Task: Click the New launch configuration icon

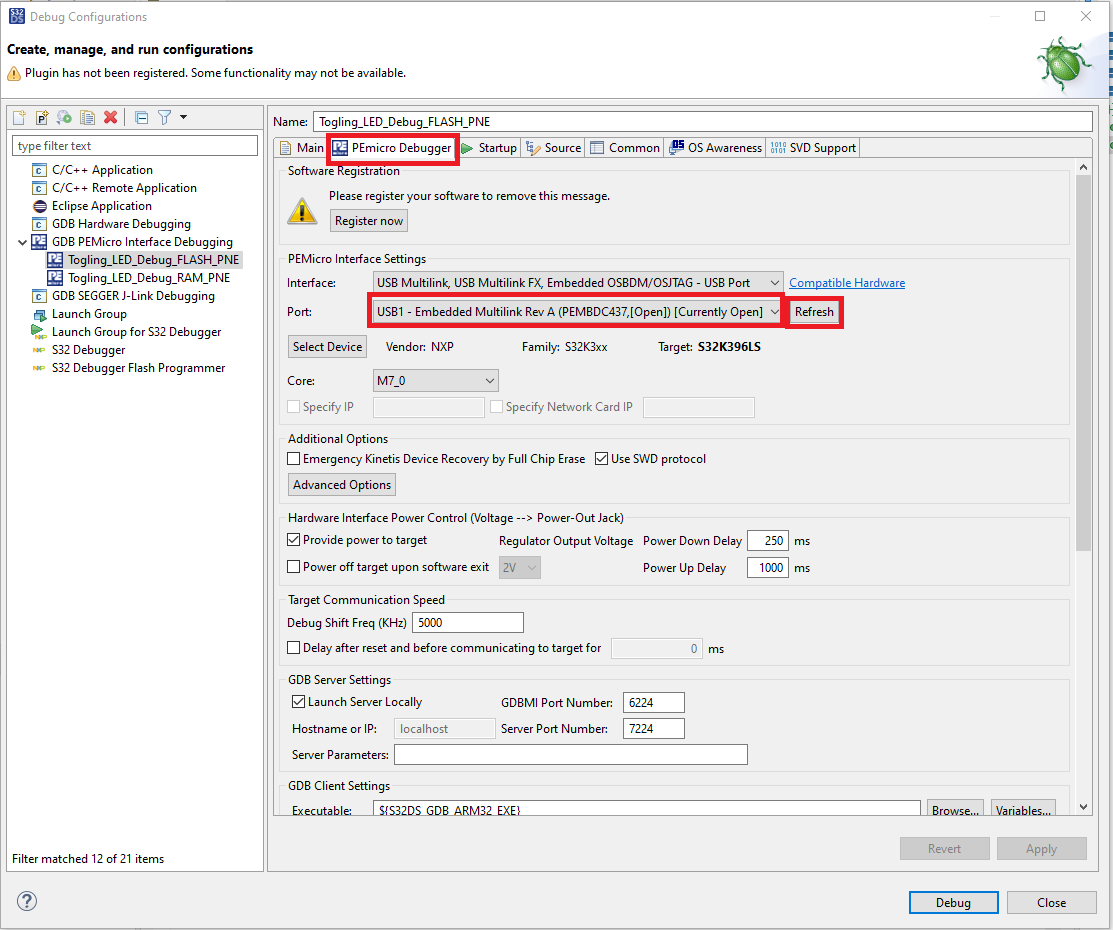Action: (x=19, y=118)
